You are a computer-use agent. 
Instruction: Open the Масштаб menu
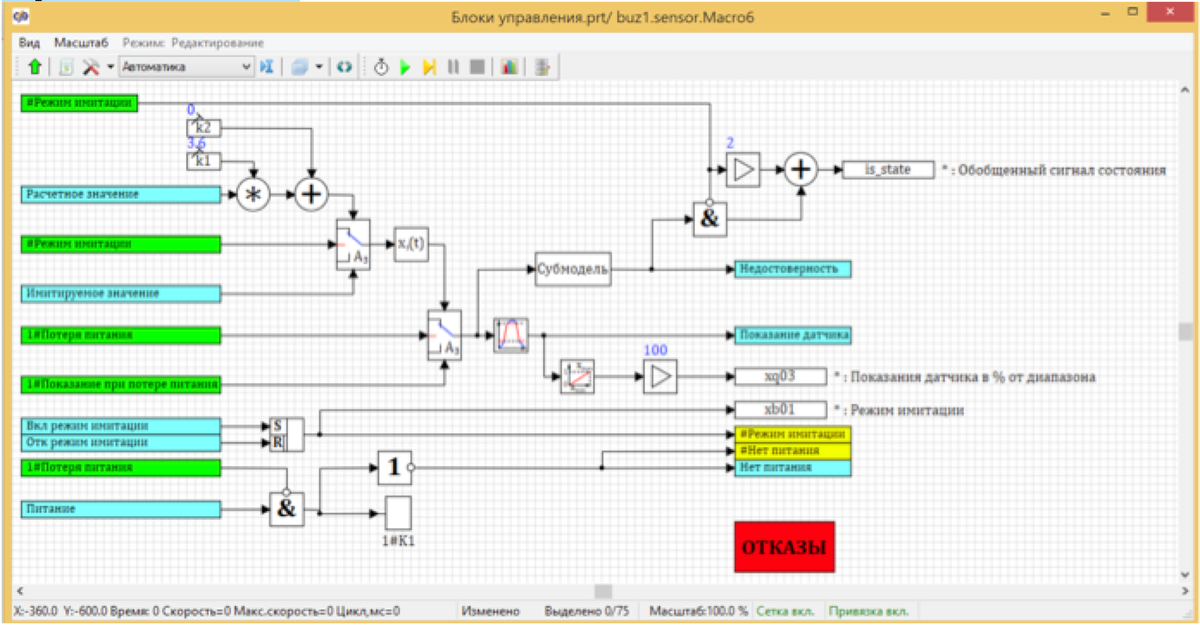tap(81, 43)
